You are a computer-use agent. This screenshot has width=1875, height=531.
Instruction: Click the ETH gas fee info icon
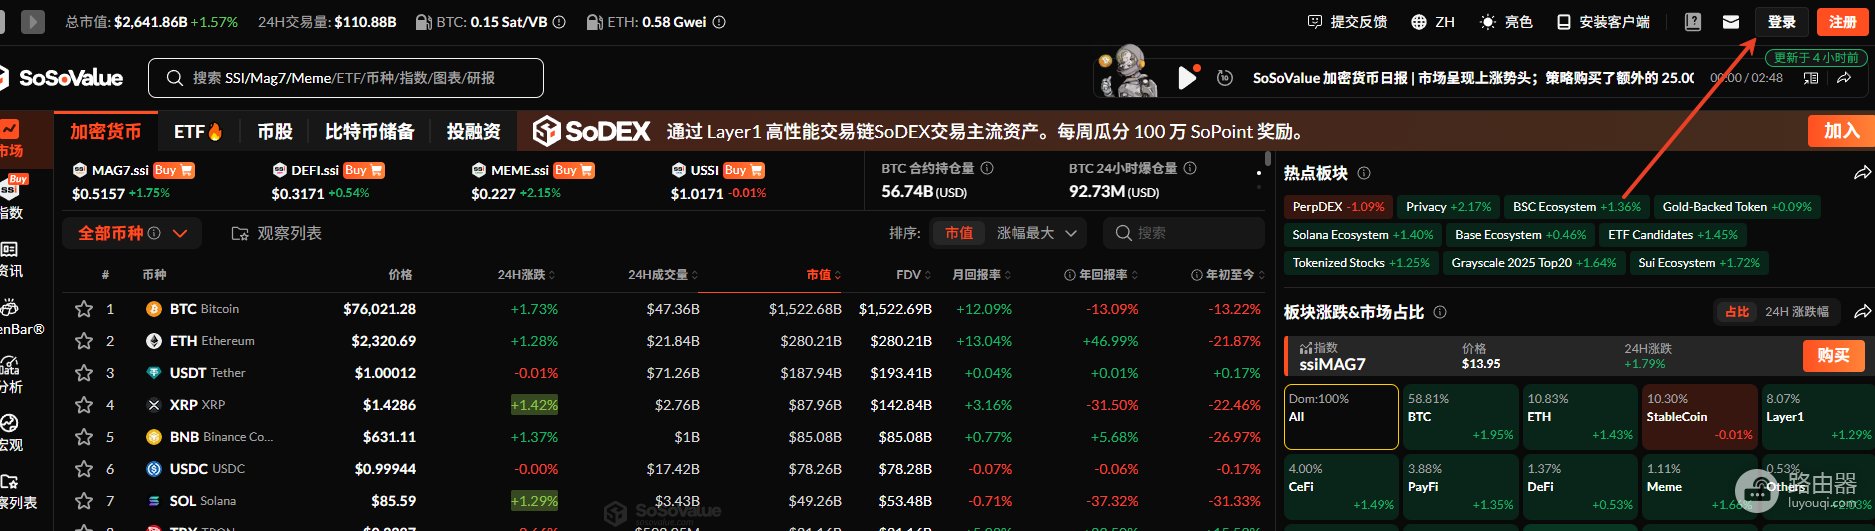coord(719,22)
